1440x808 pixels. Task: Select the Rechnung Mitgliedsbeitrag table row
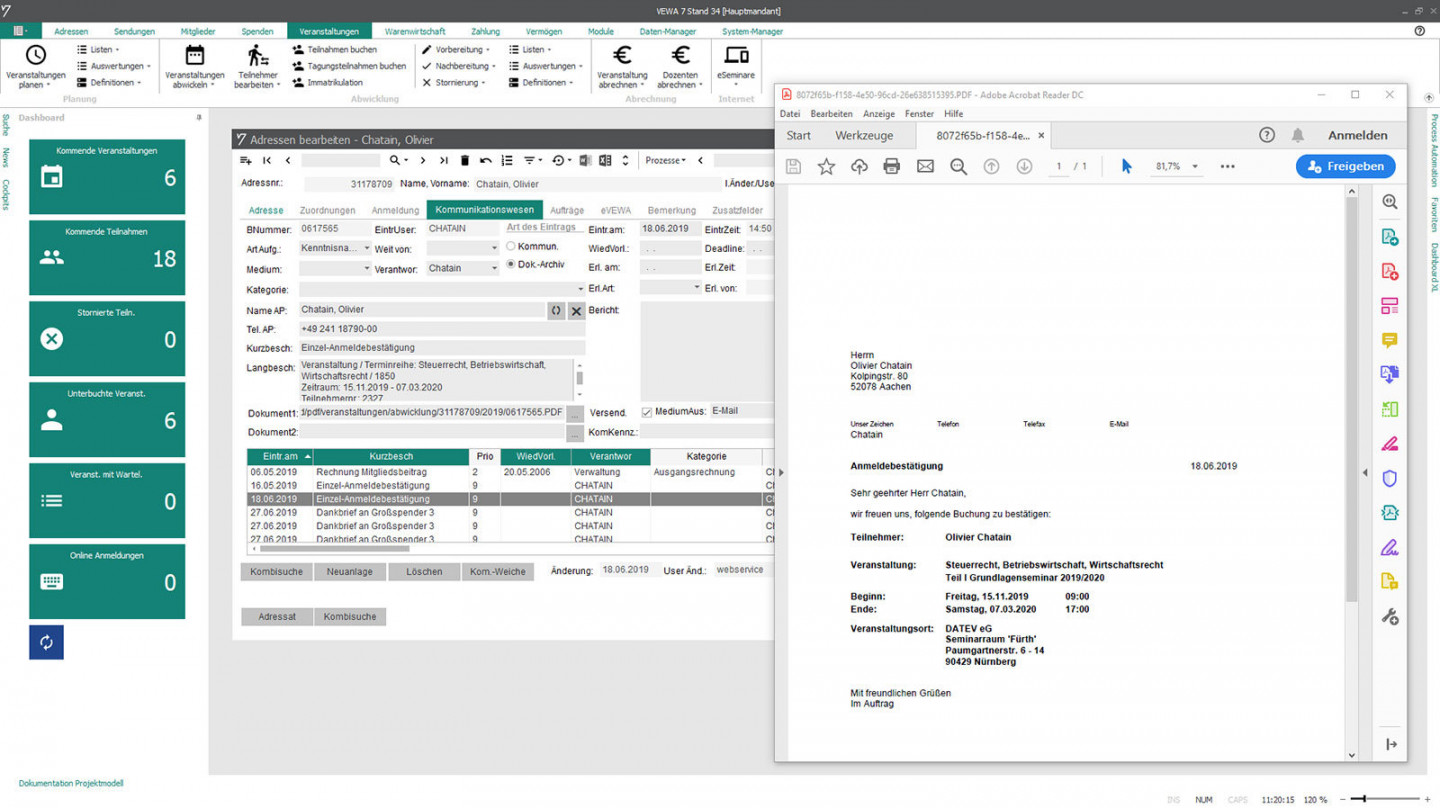510,472
